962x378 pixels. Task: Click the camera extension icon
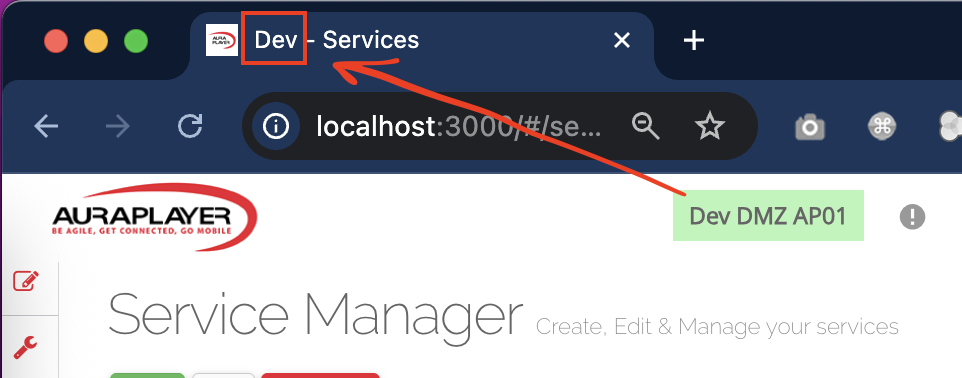point(810,127)
